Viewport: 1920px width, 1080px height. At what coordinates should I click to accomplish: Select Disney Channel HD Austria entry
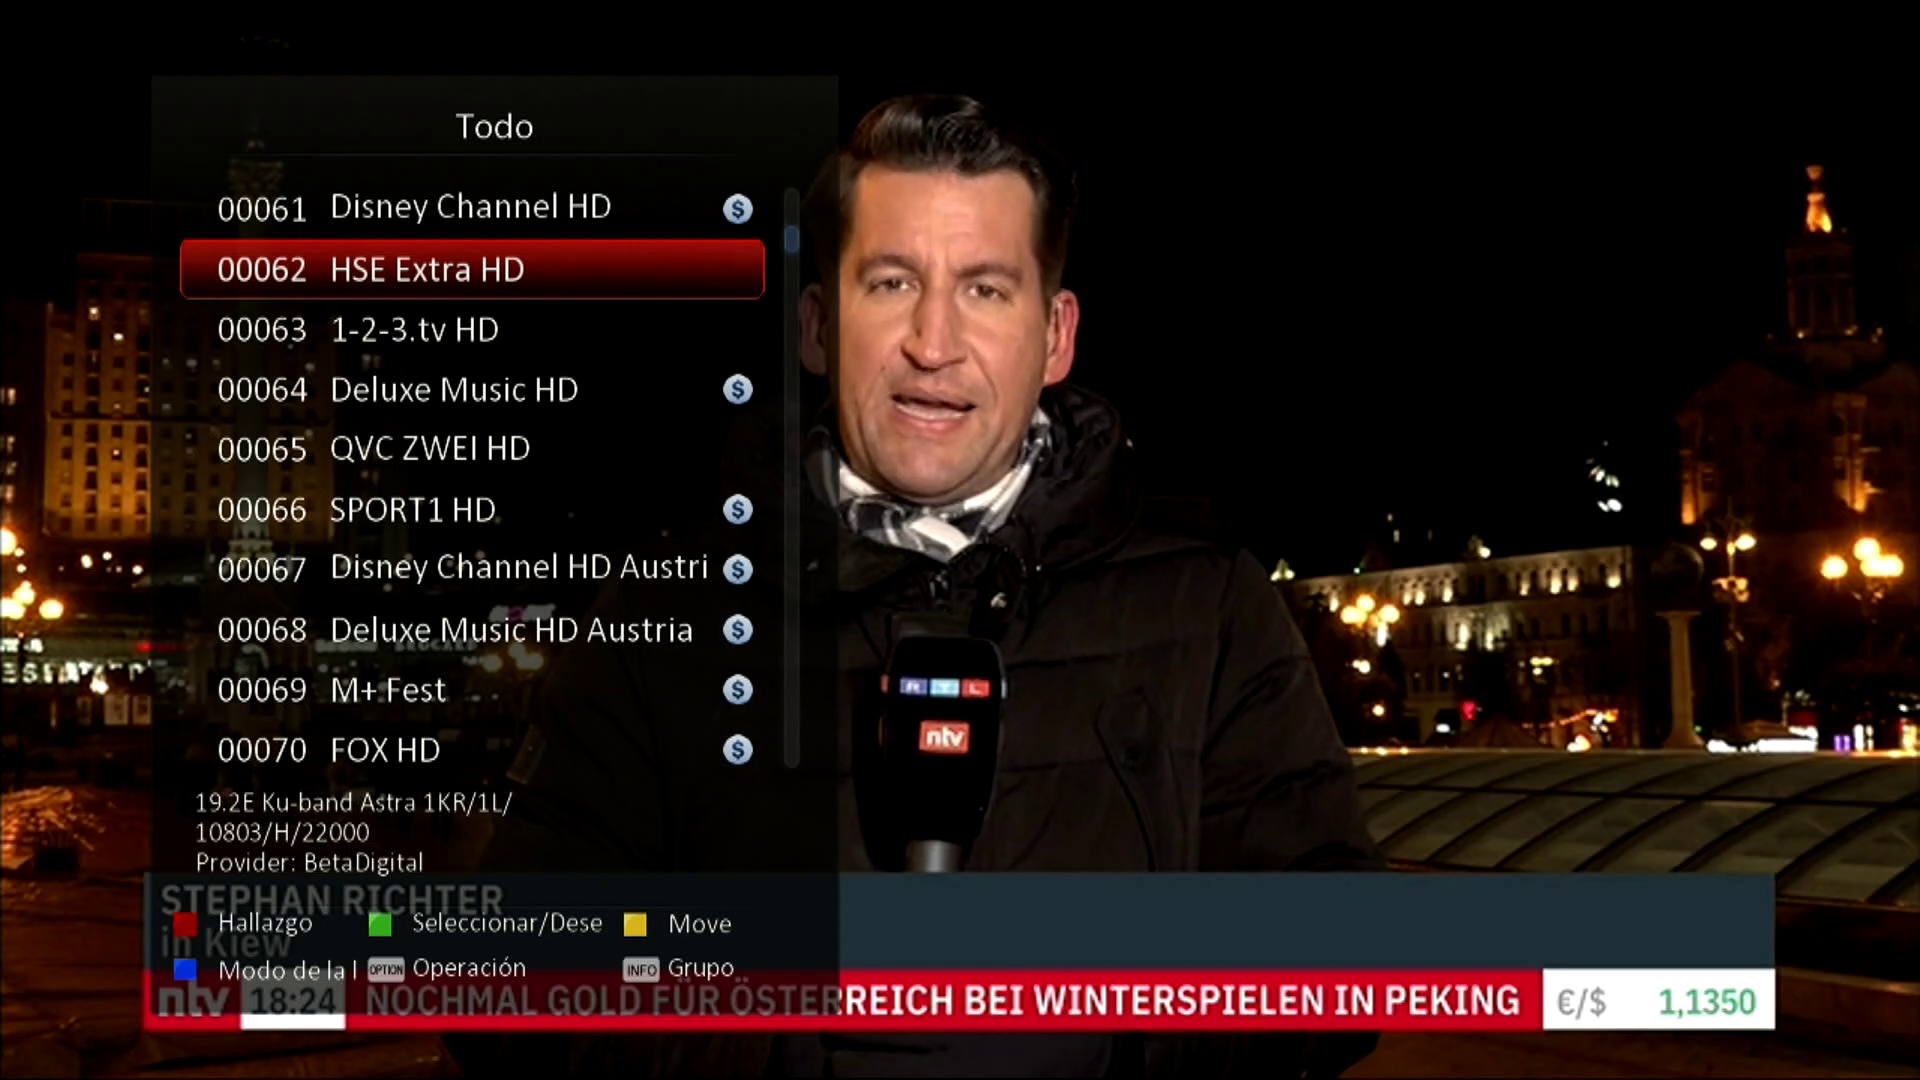click(x=518, y=568)
